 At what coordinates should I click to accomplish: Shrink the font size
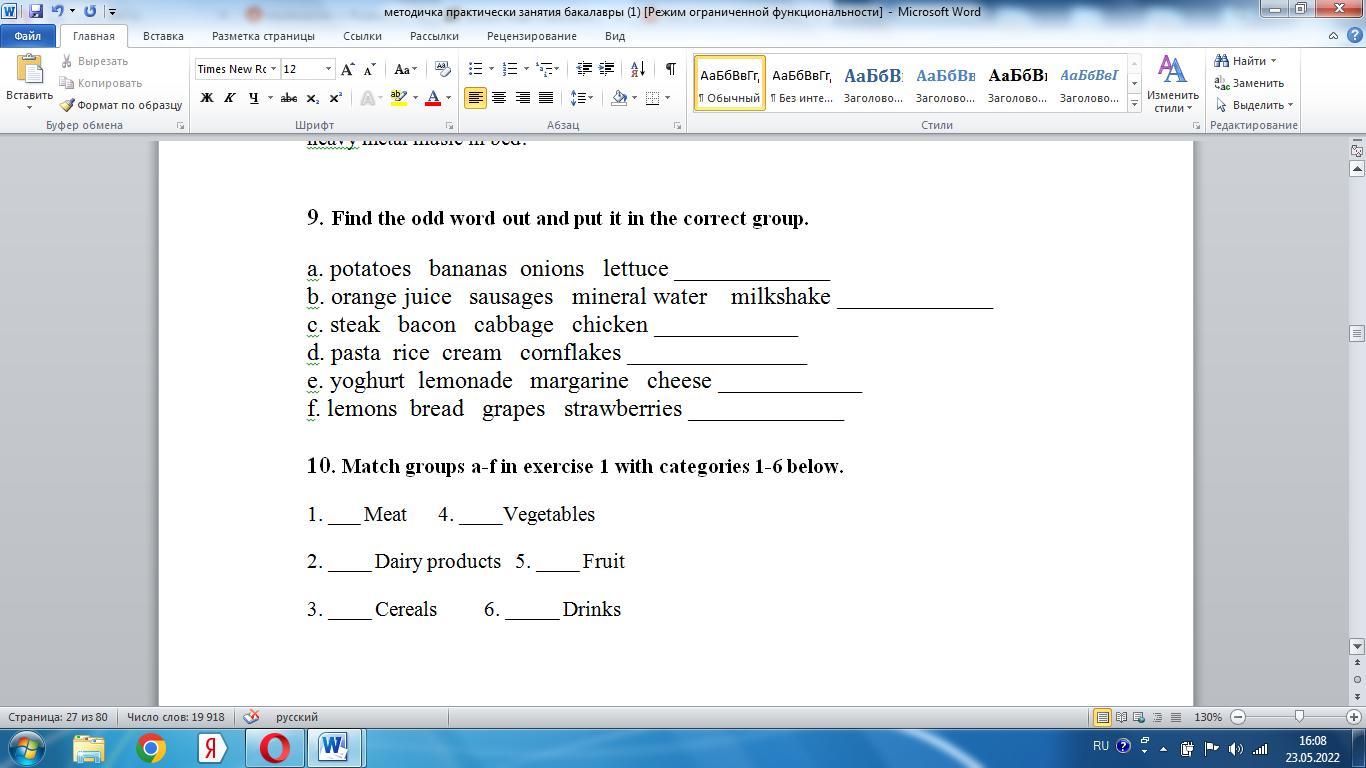pos(369,69)
